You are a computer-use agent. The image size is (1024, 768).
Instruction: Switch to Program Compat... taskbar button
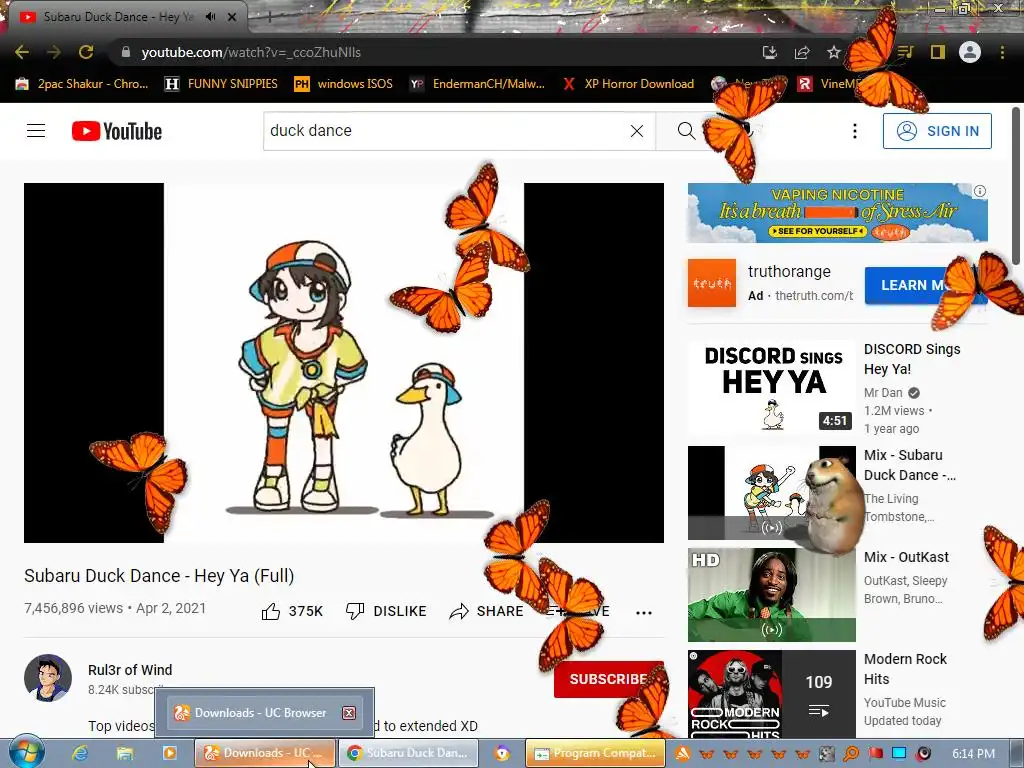(x=595, y=753)
